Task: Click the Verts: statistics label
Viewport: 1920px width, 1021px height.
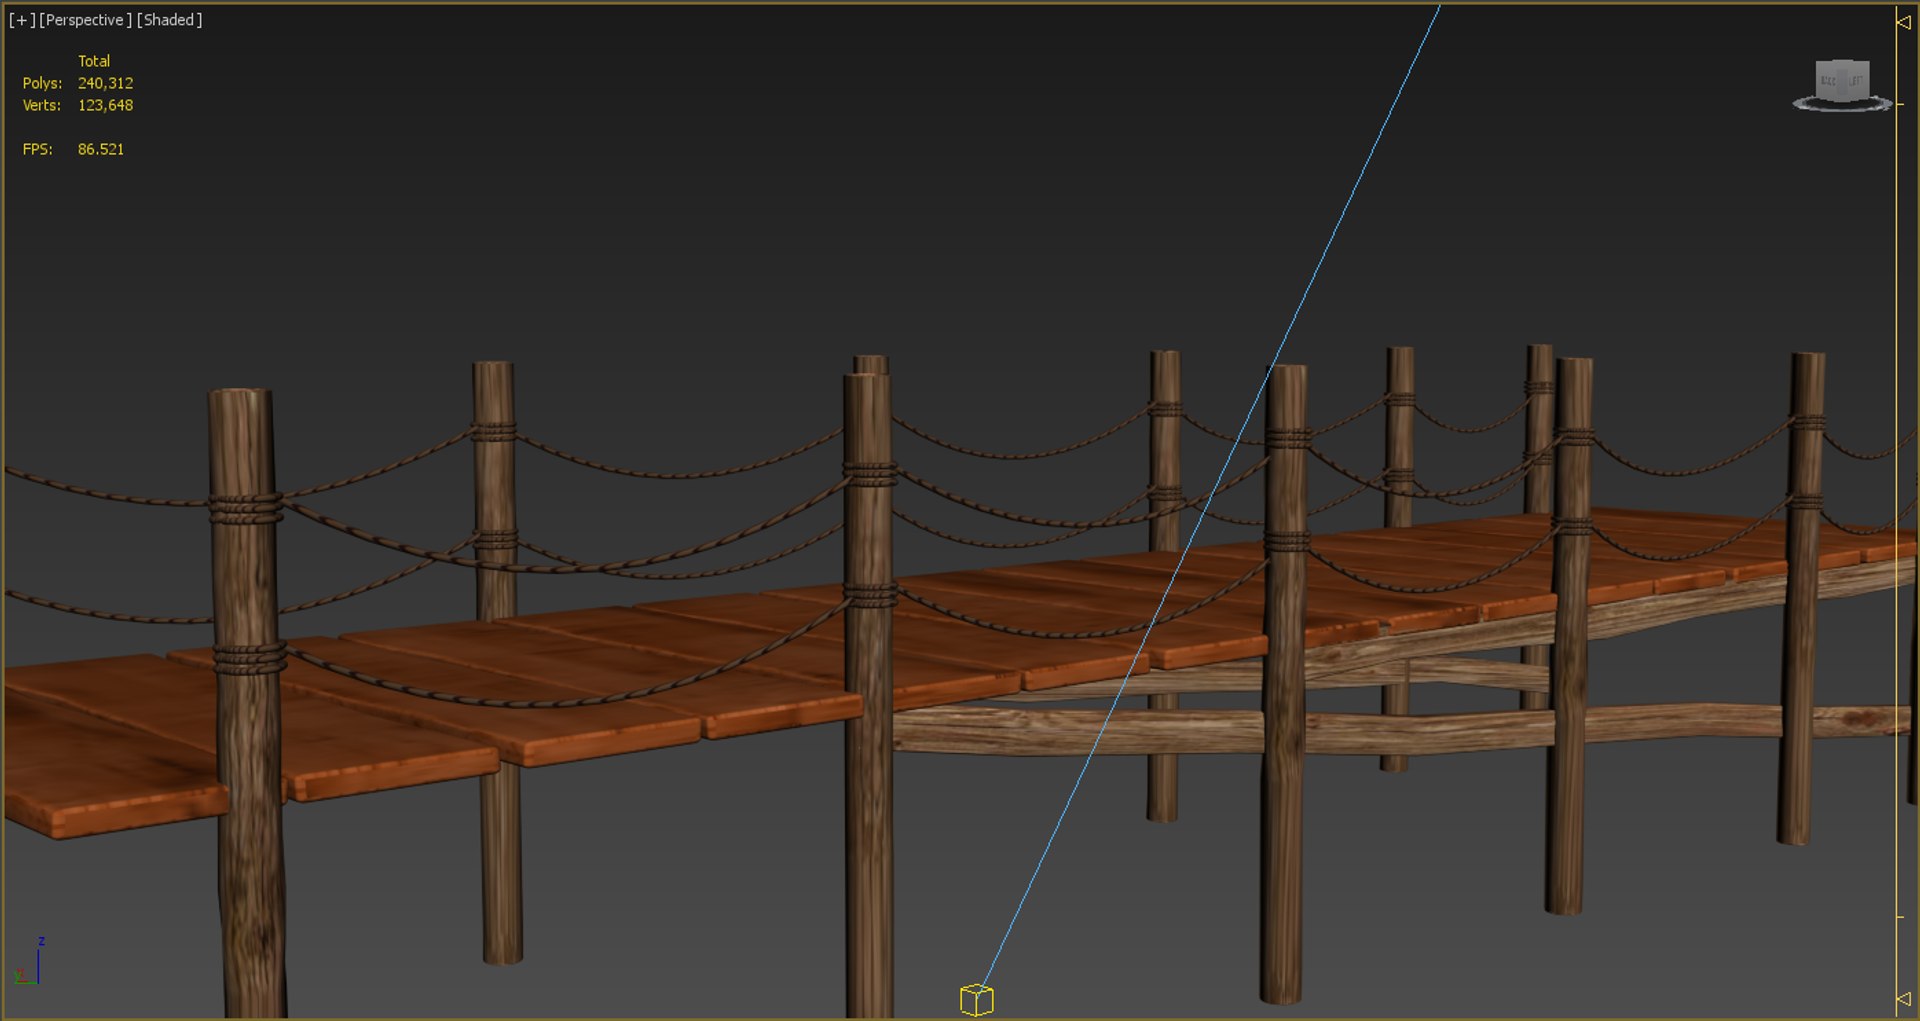Action: (x=41, y=105)
